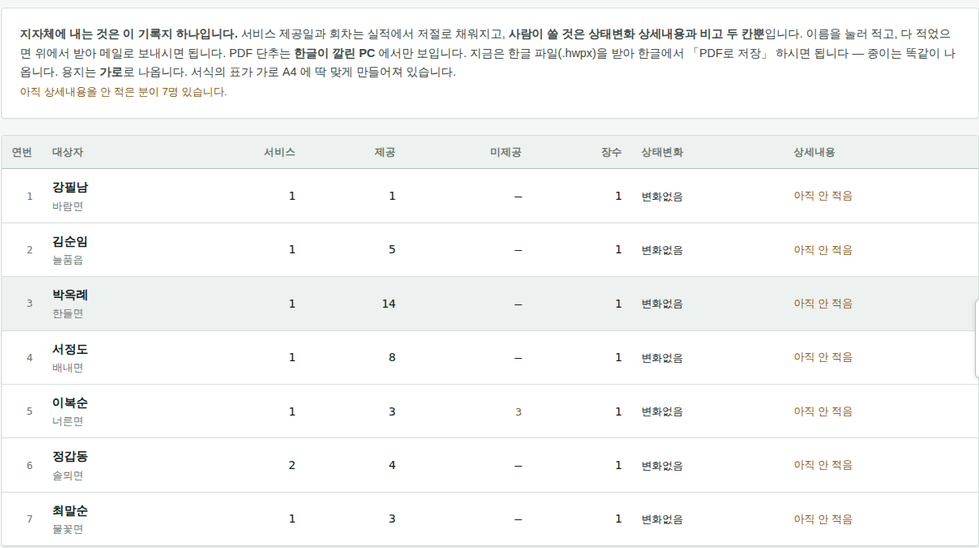Select '변화없음' status for 서정도

(662, 358)
